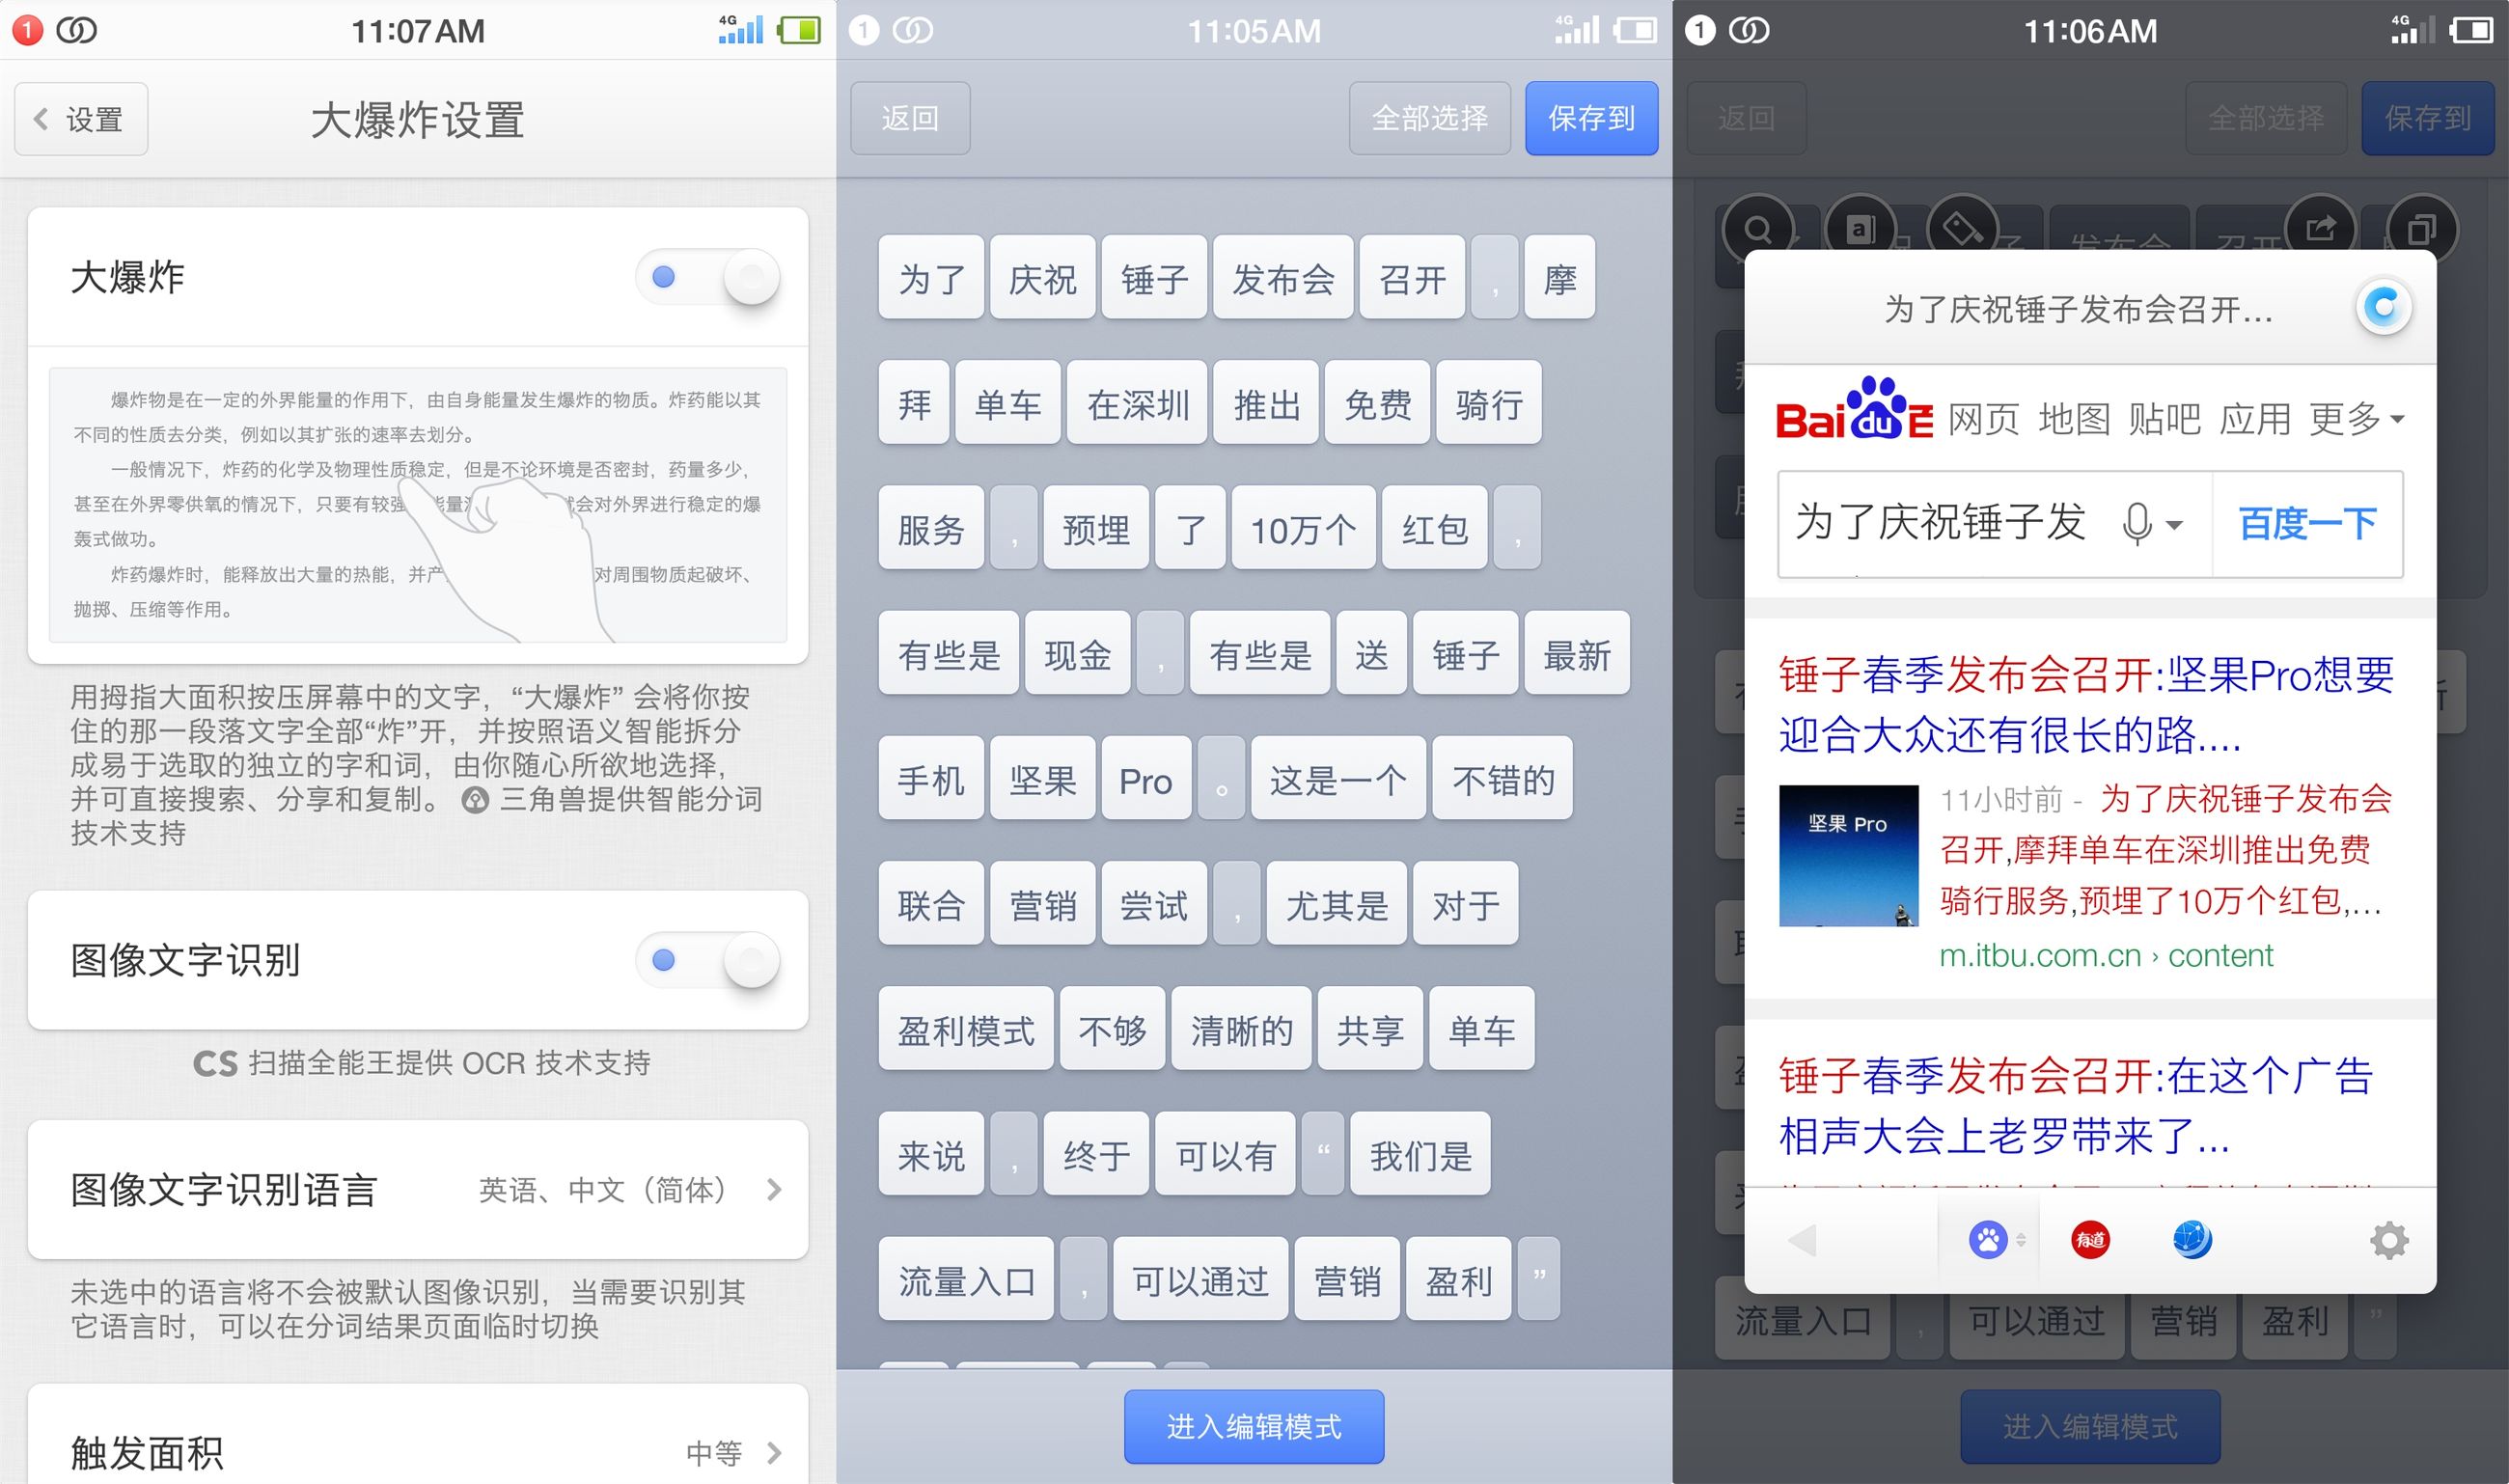Open result 锤子春季发布会召开:坚果Pro想要迎合大众
Screen dimensions: 2509x1484
point(2086,705)
